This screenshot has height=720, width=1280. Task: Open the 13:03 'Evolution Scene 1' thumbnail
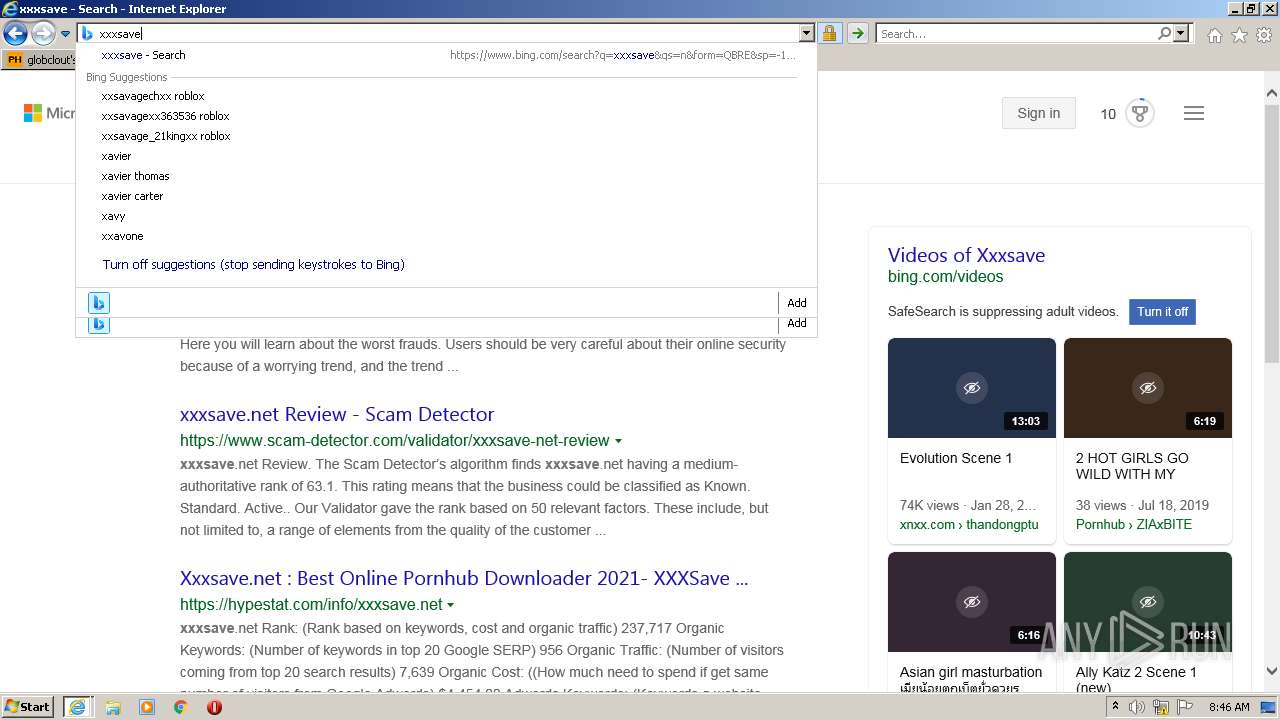click(972, 388)
